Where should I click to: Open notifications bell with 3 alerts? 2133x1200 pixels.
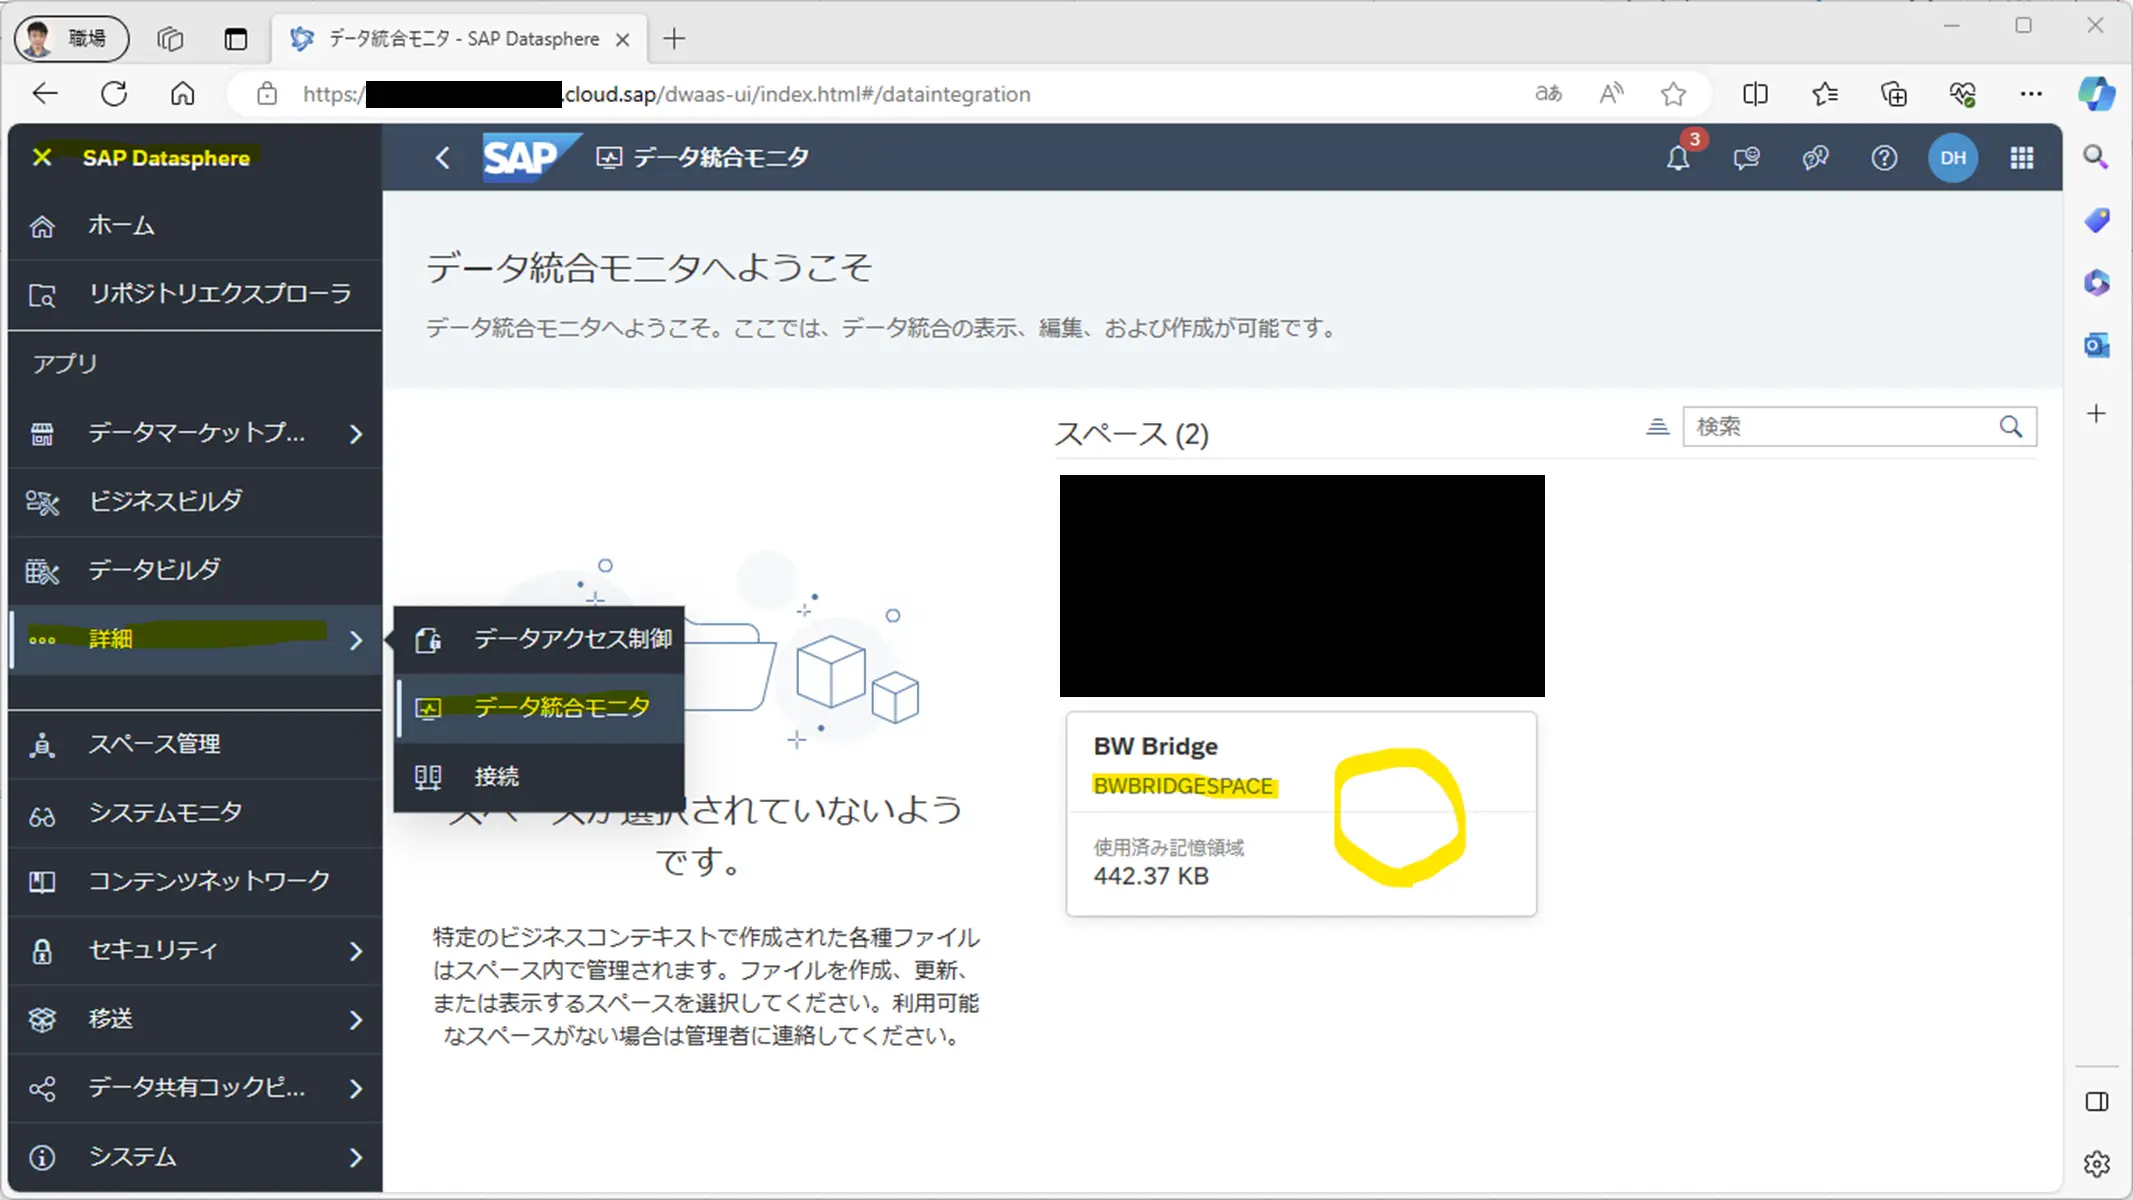coord(1679,157)
